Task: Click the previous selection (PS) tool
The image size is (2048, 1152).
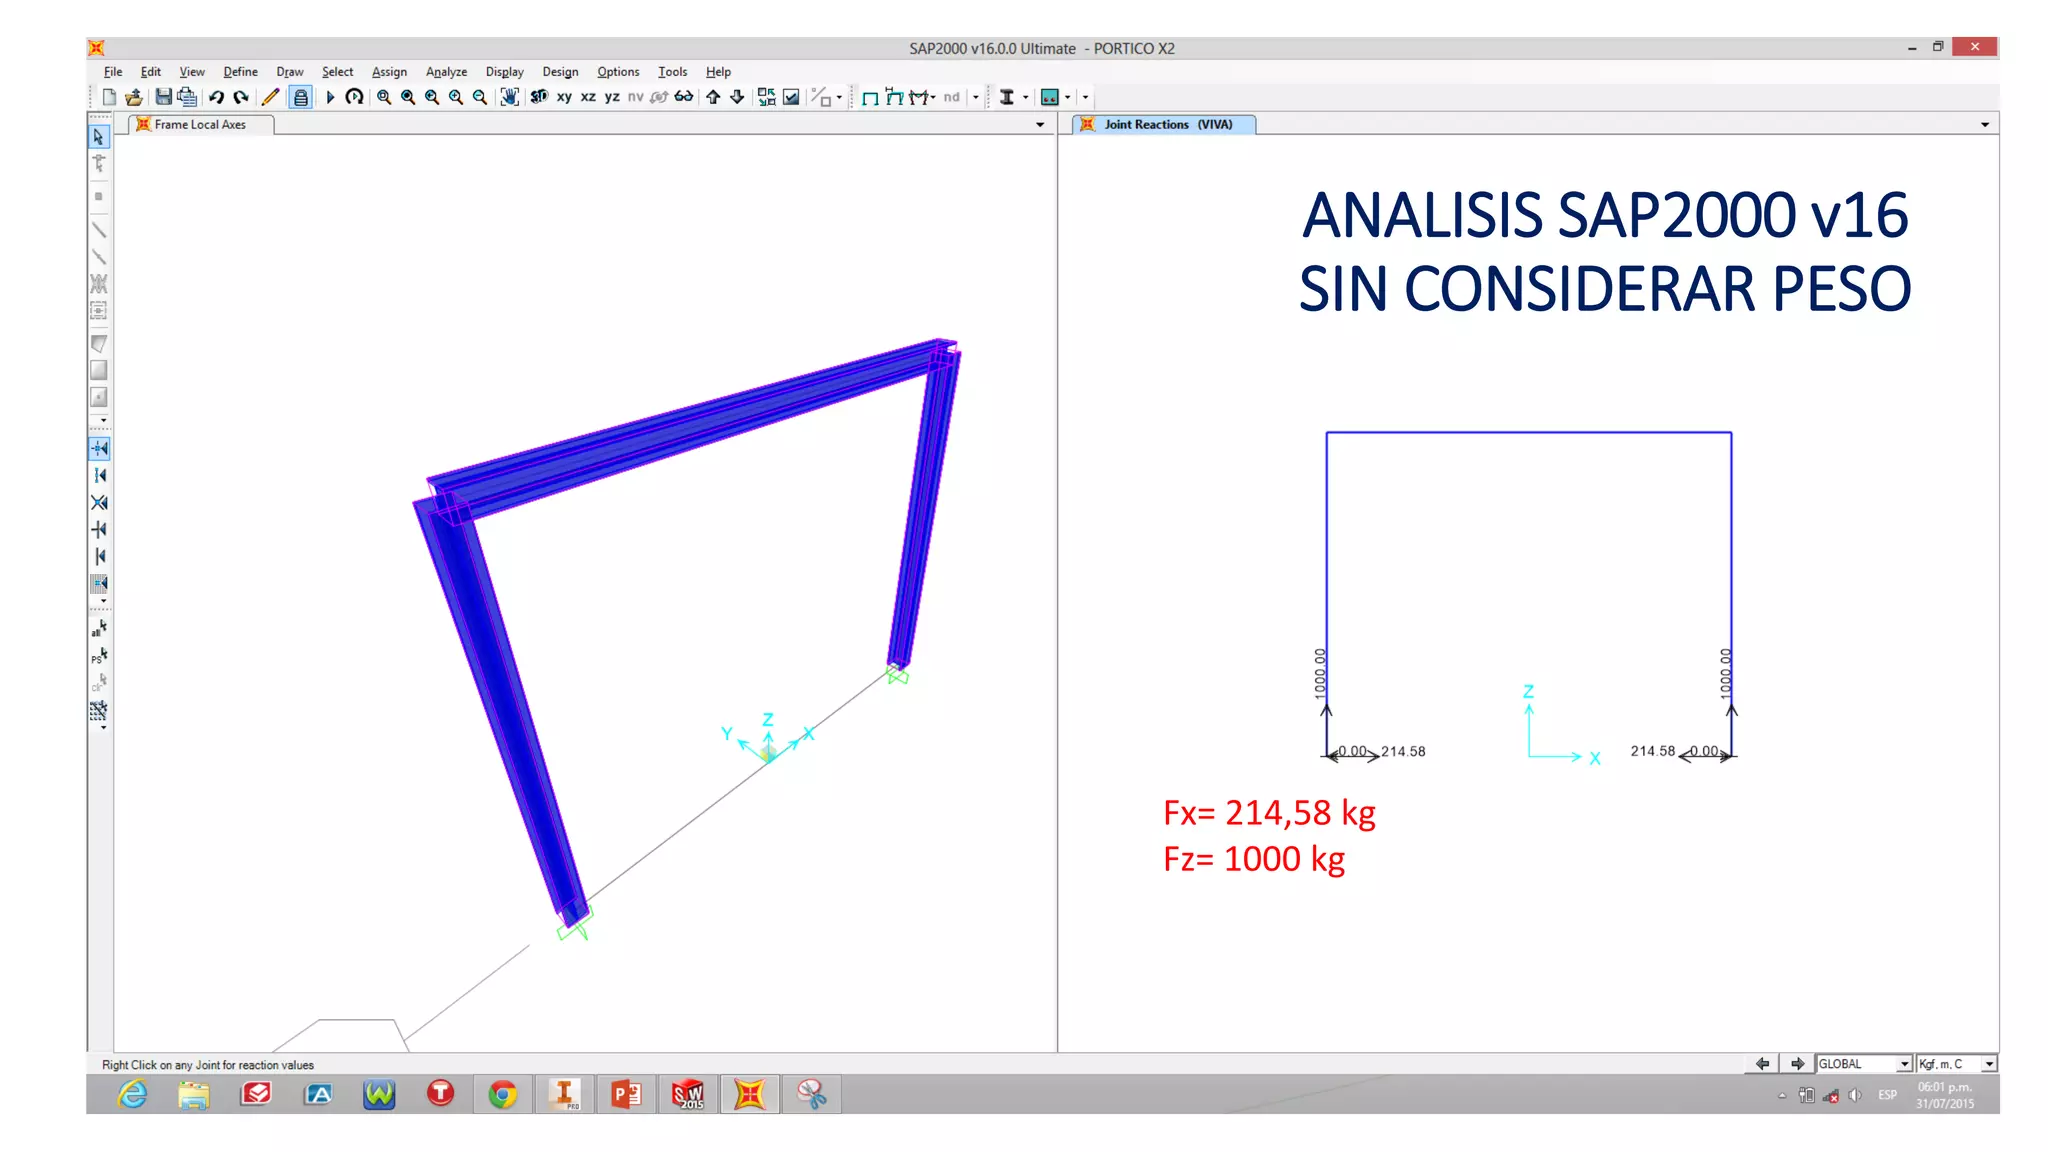Action: click(98, 656)
